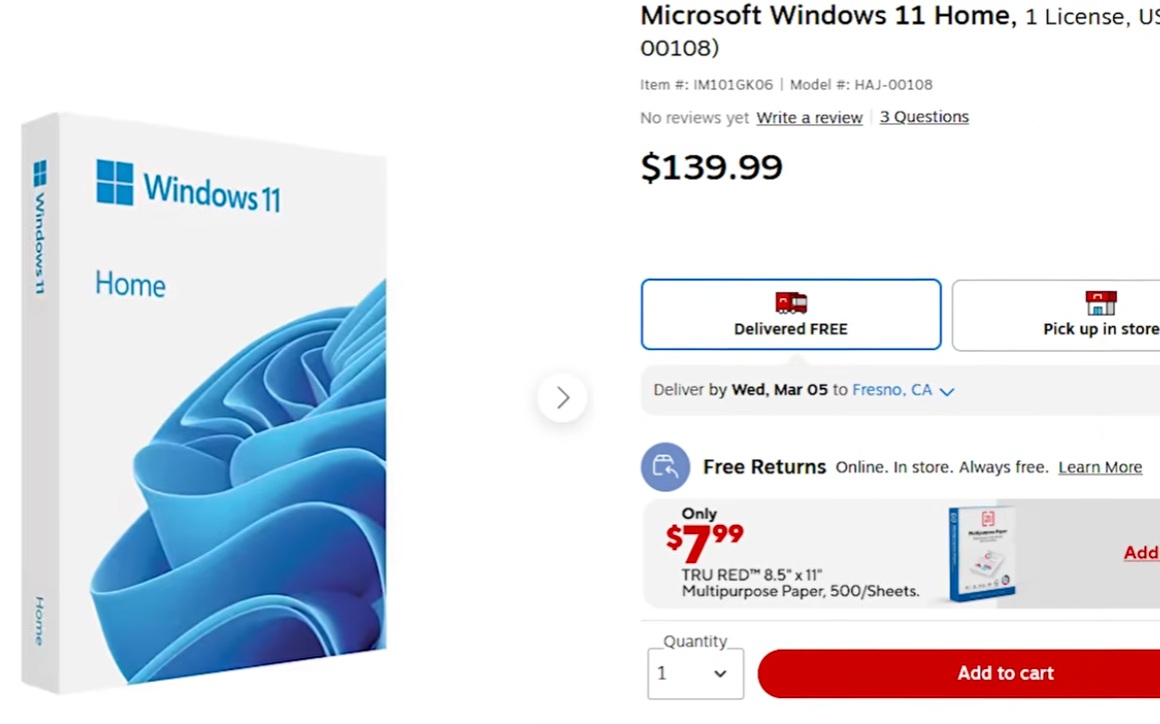Click the round Free Returns icon
1160x724 pixels.
(665, 467)
